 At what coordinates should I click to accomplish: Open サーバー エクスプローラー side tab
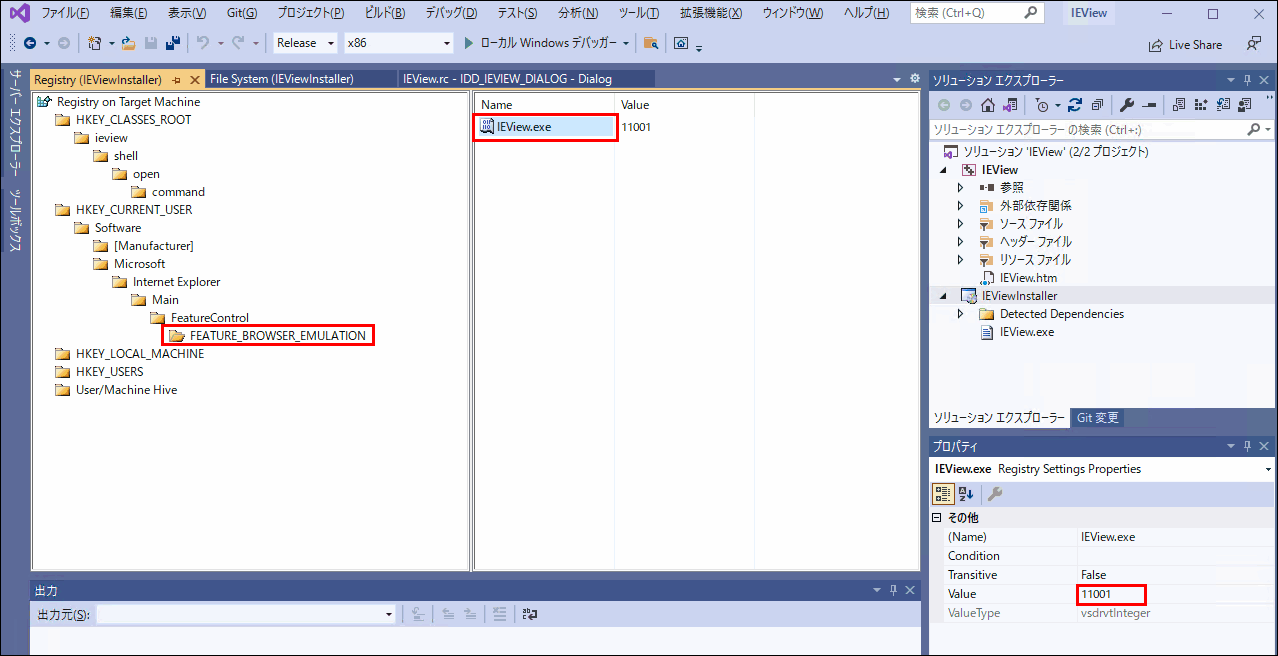16,121
